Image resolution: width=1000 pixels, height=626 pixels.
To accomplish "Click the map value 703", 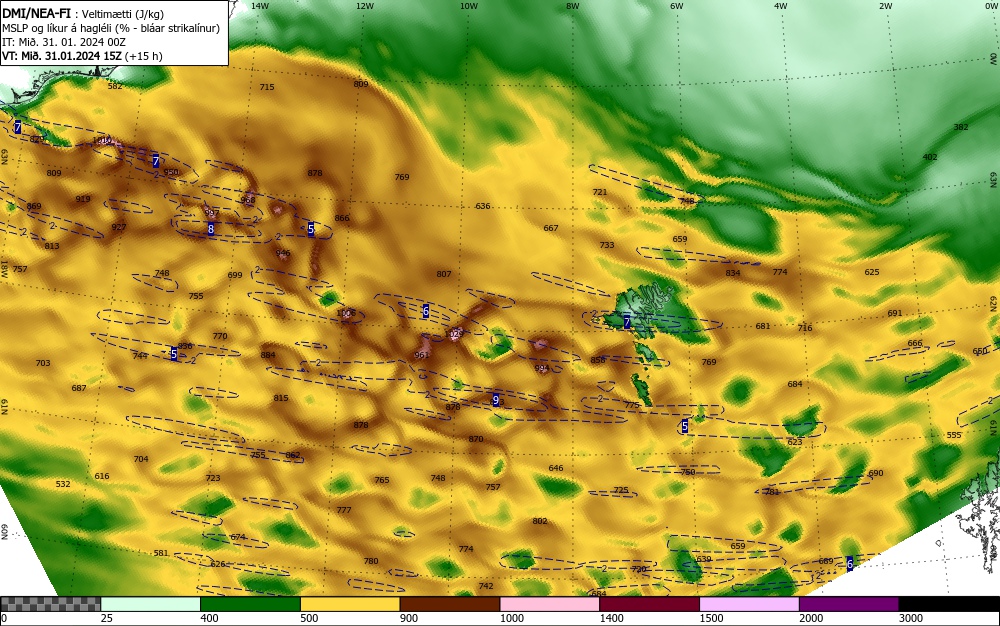I will 43,363.
